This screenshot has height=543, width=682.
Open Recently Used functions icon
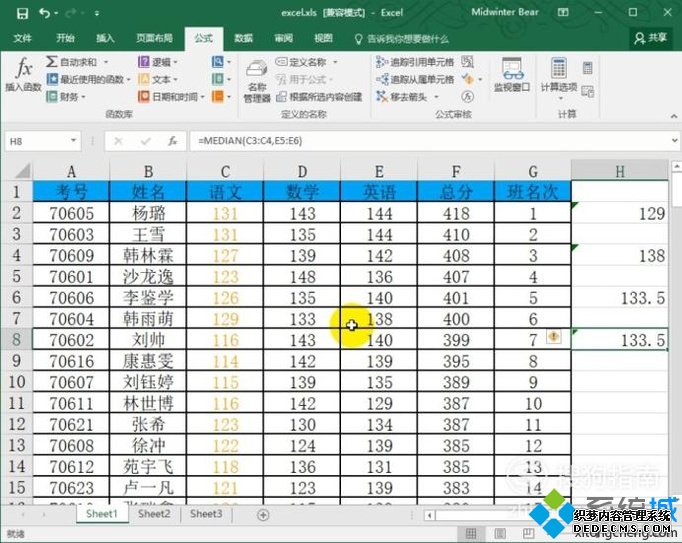(52, 79)
